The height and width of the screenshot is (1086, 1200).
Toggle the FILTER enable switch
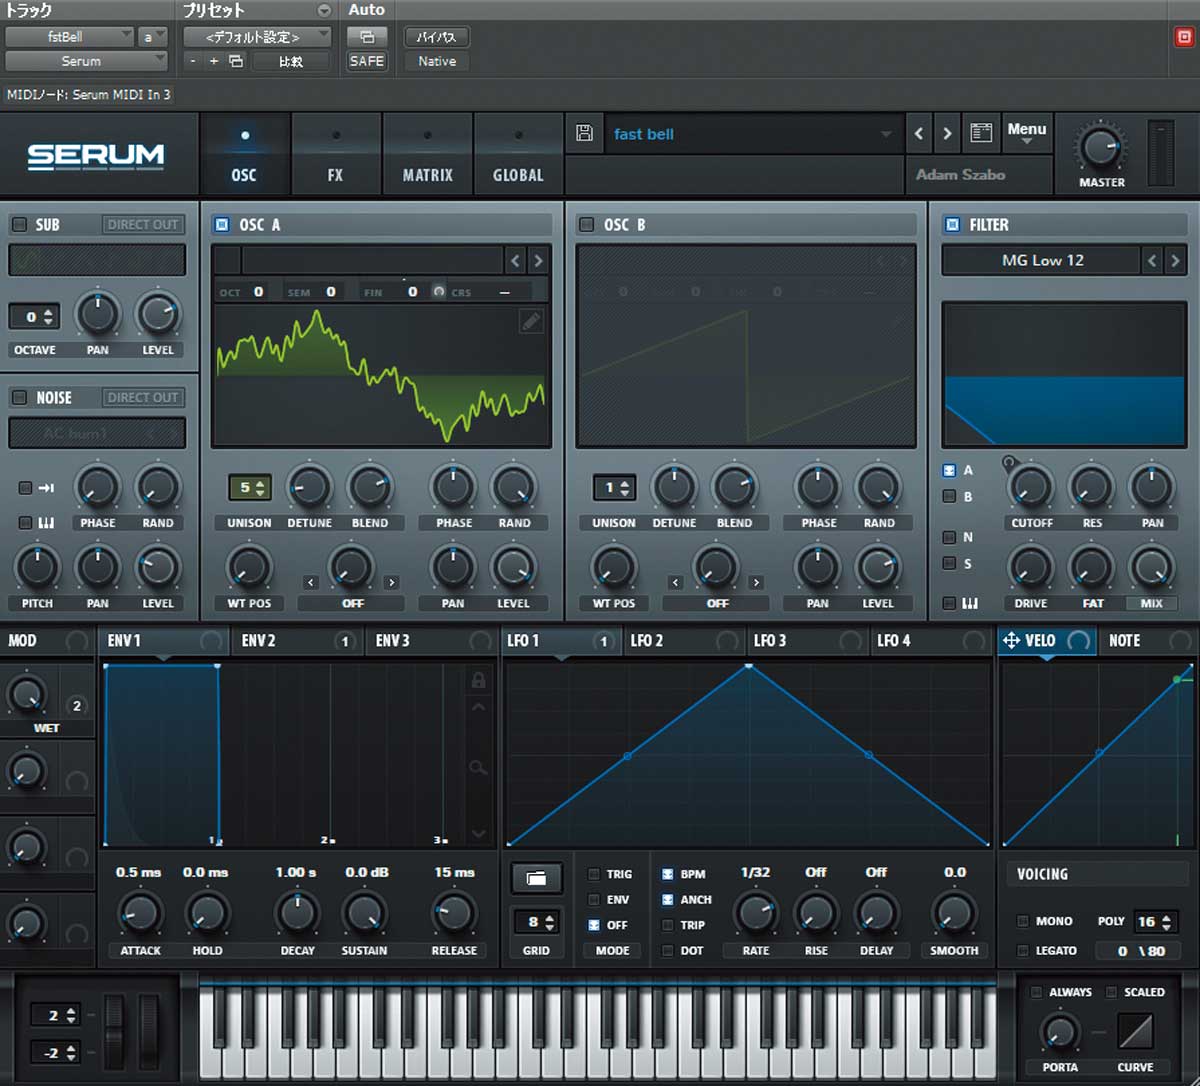click(x=952, y=225)
